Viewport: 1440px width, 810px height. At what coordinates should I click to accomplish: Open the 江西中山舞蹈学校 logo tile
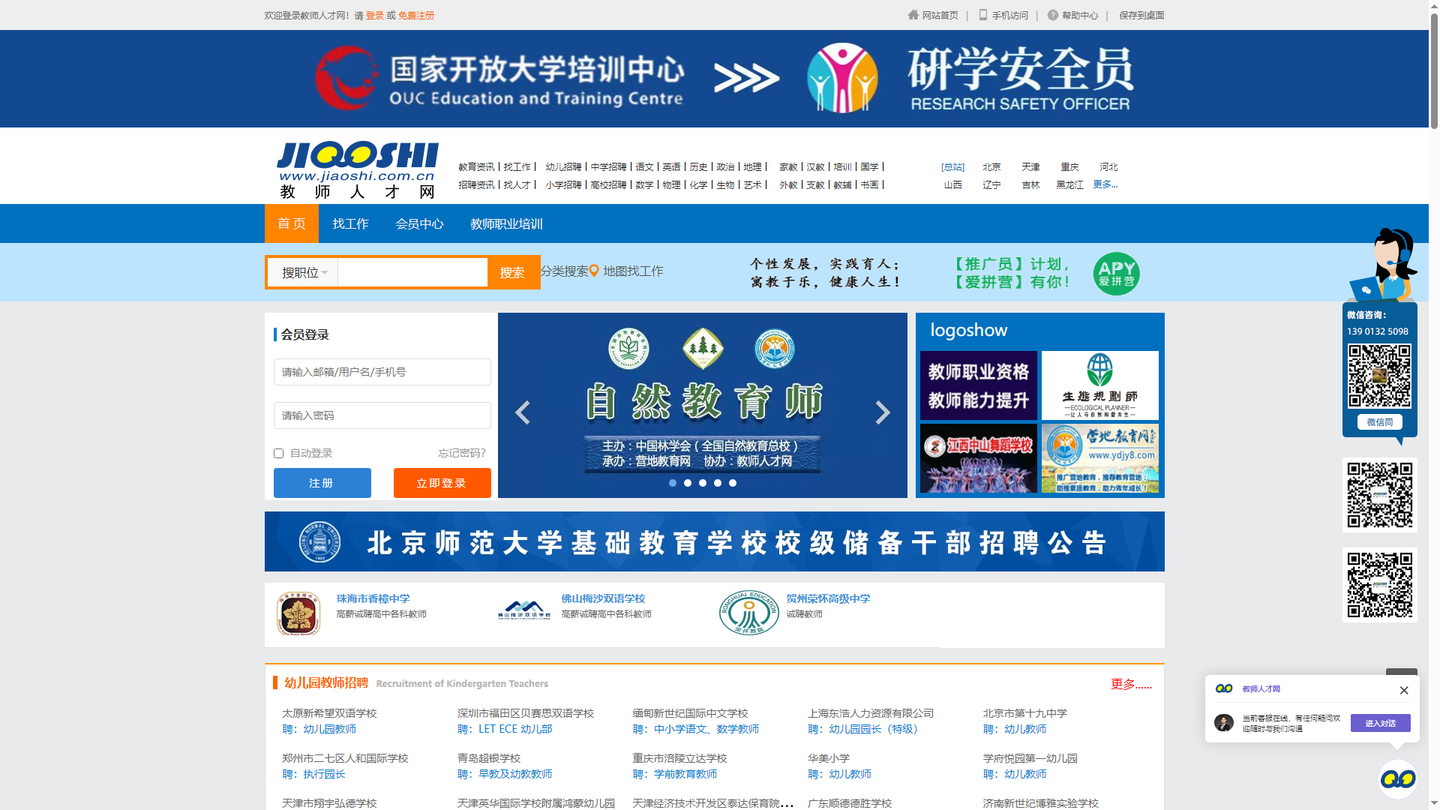pos(978,458)
